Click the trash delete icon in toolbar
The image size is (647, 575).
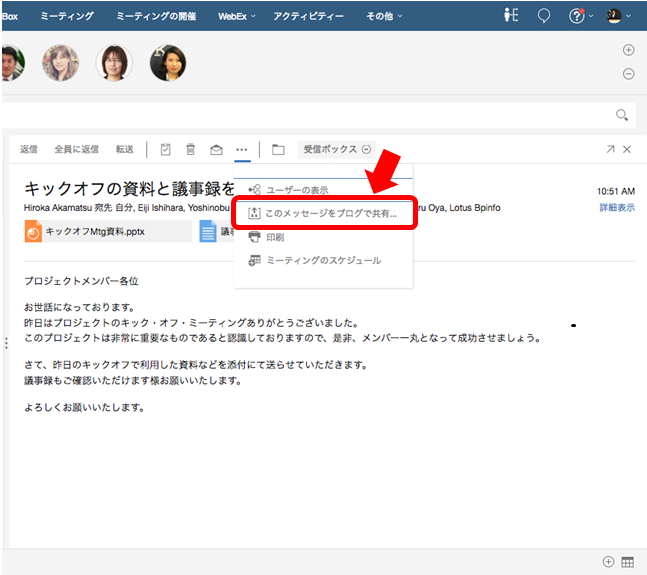pyautogui.click(x=190, y=150)
